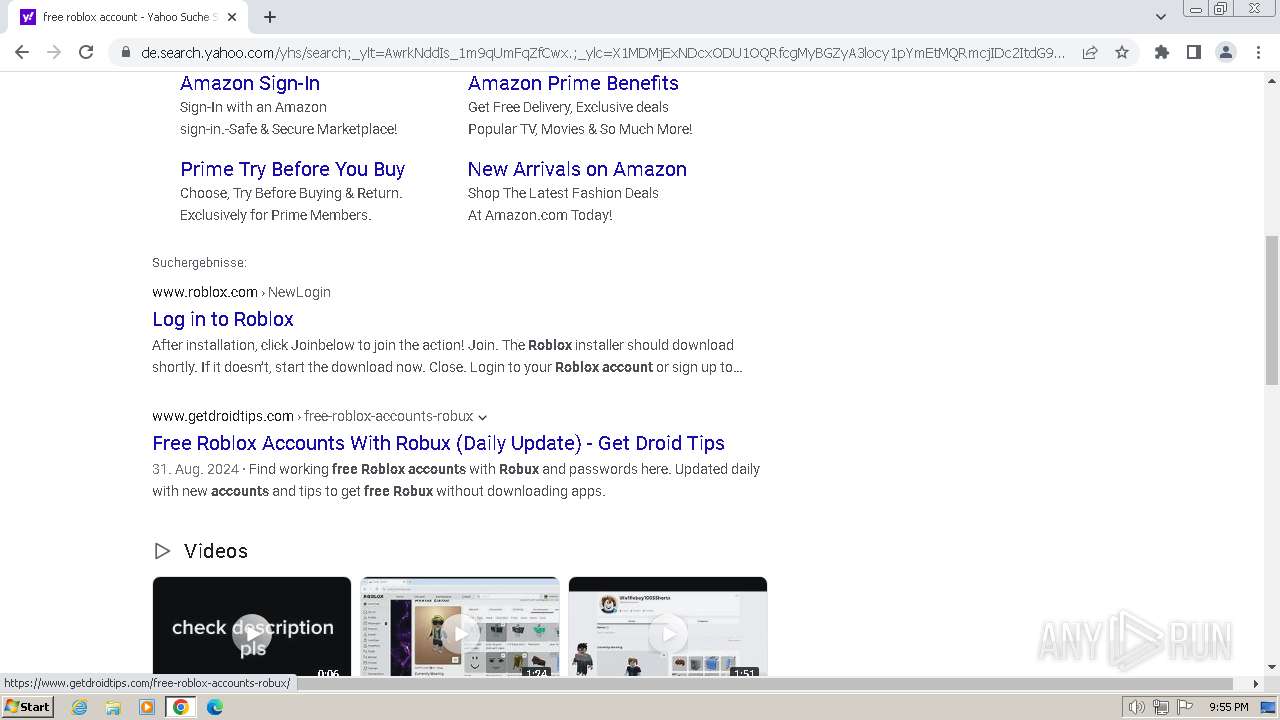Open Prime Try Before You Buy
This screenshot has width=1280, height=720.
[x=292, y=169]
